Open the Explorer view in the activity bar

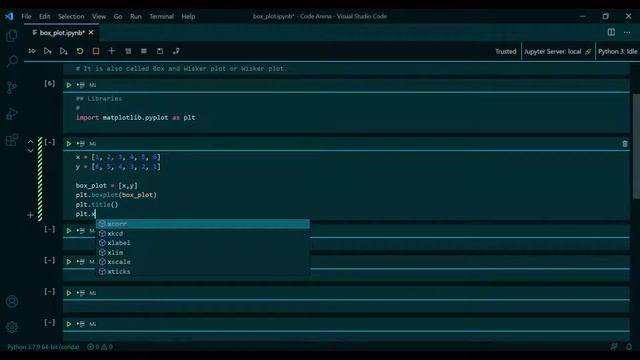(12, 36)
